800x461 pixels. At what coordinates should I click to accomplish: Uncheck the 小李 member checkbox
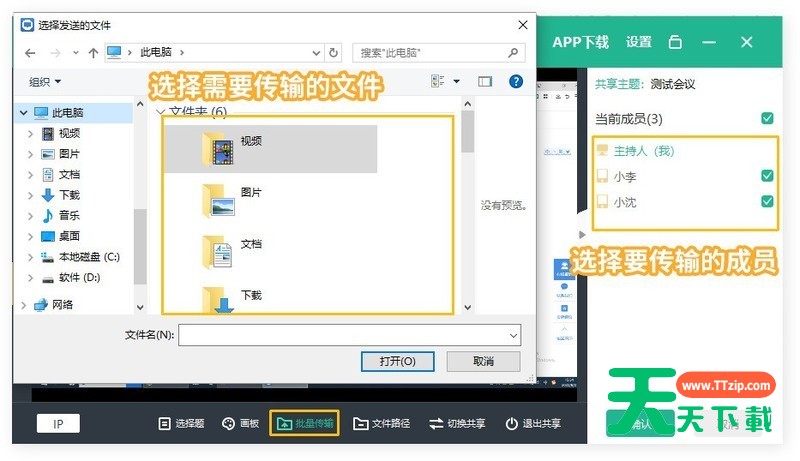767,176
